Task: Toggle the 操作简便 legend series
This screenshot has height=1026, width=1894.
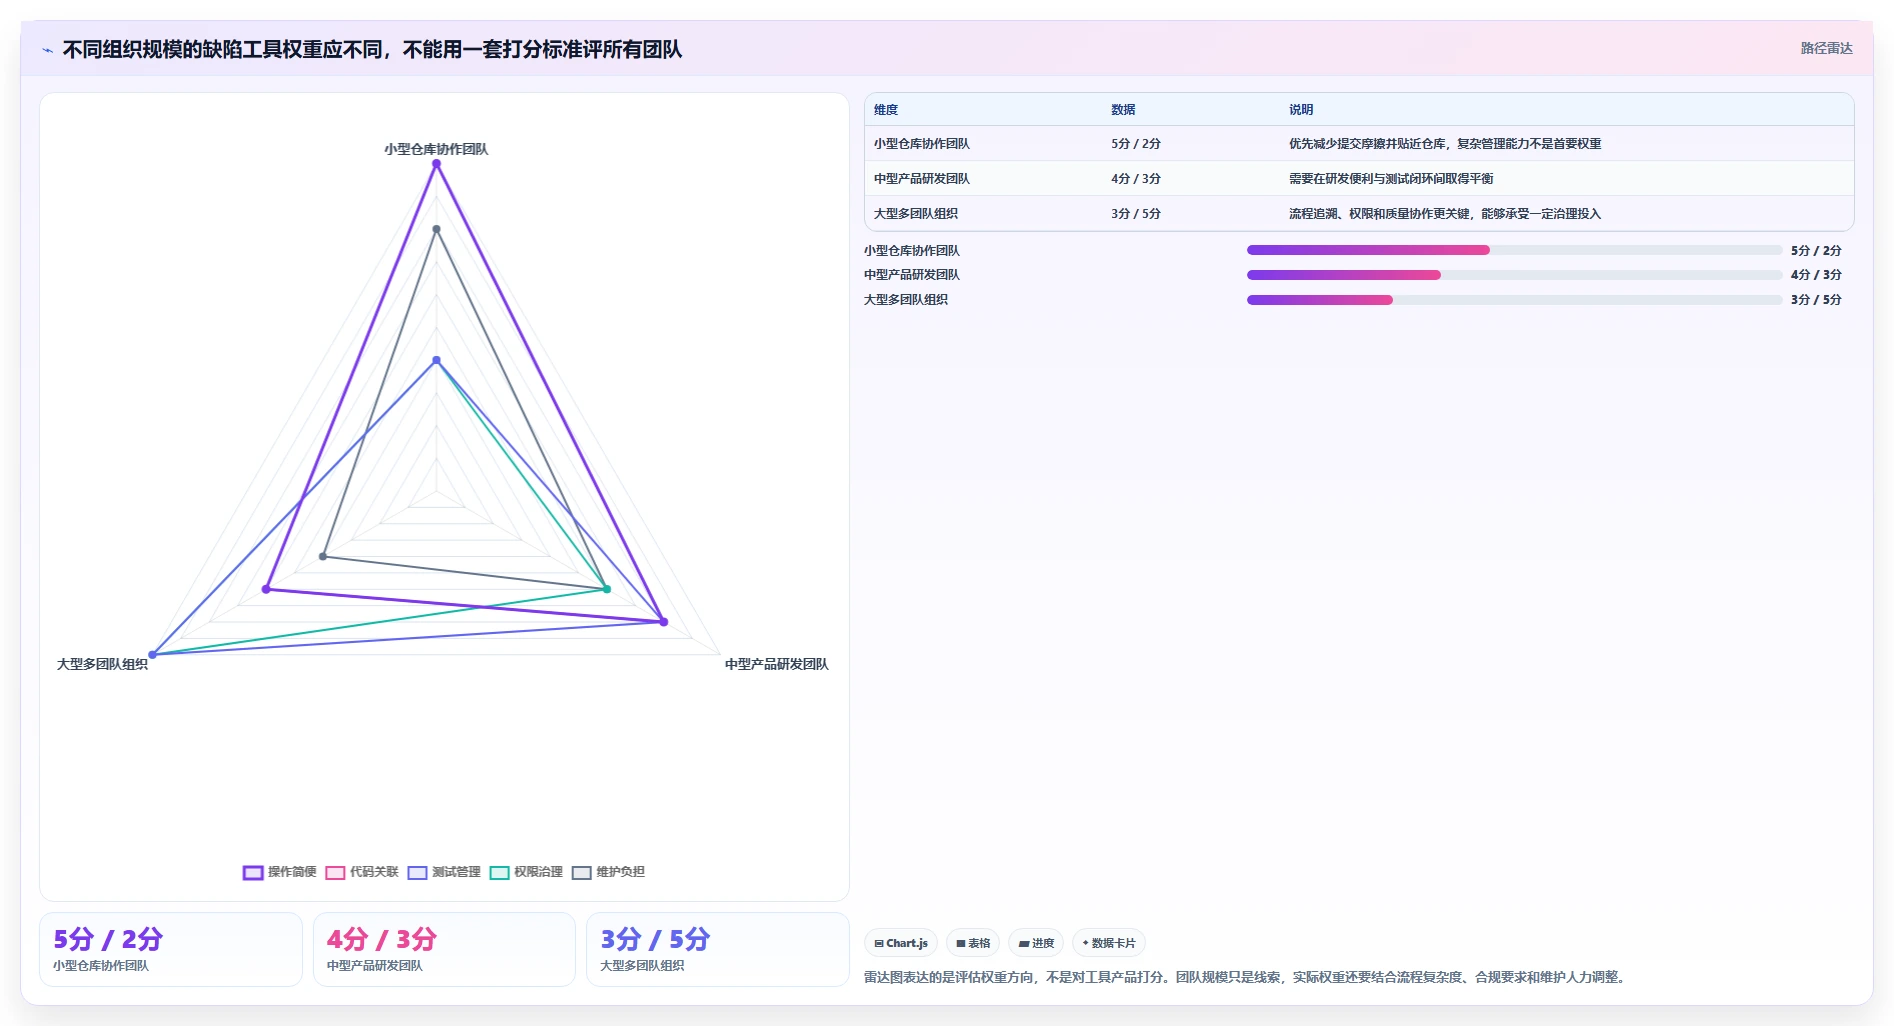Action: [x=280, y=872]
